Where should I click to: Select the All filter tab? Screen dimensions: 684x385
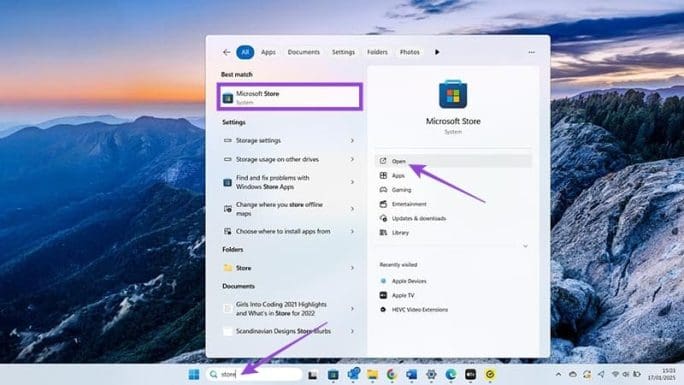[245, 52]
